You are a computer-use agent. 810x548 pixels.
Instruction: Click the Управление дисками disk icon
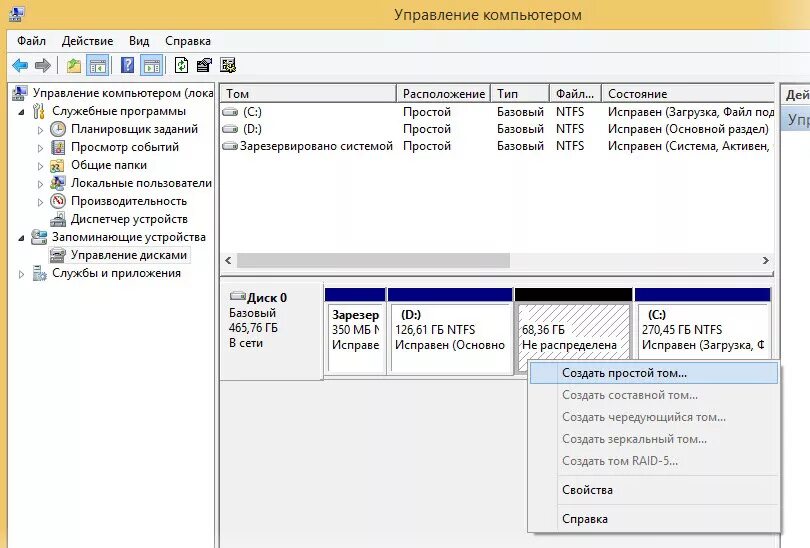pos(57,255)
